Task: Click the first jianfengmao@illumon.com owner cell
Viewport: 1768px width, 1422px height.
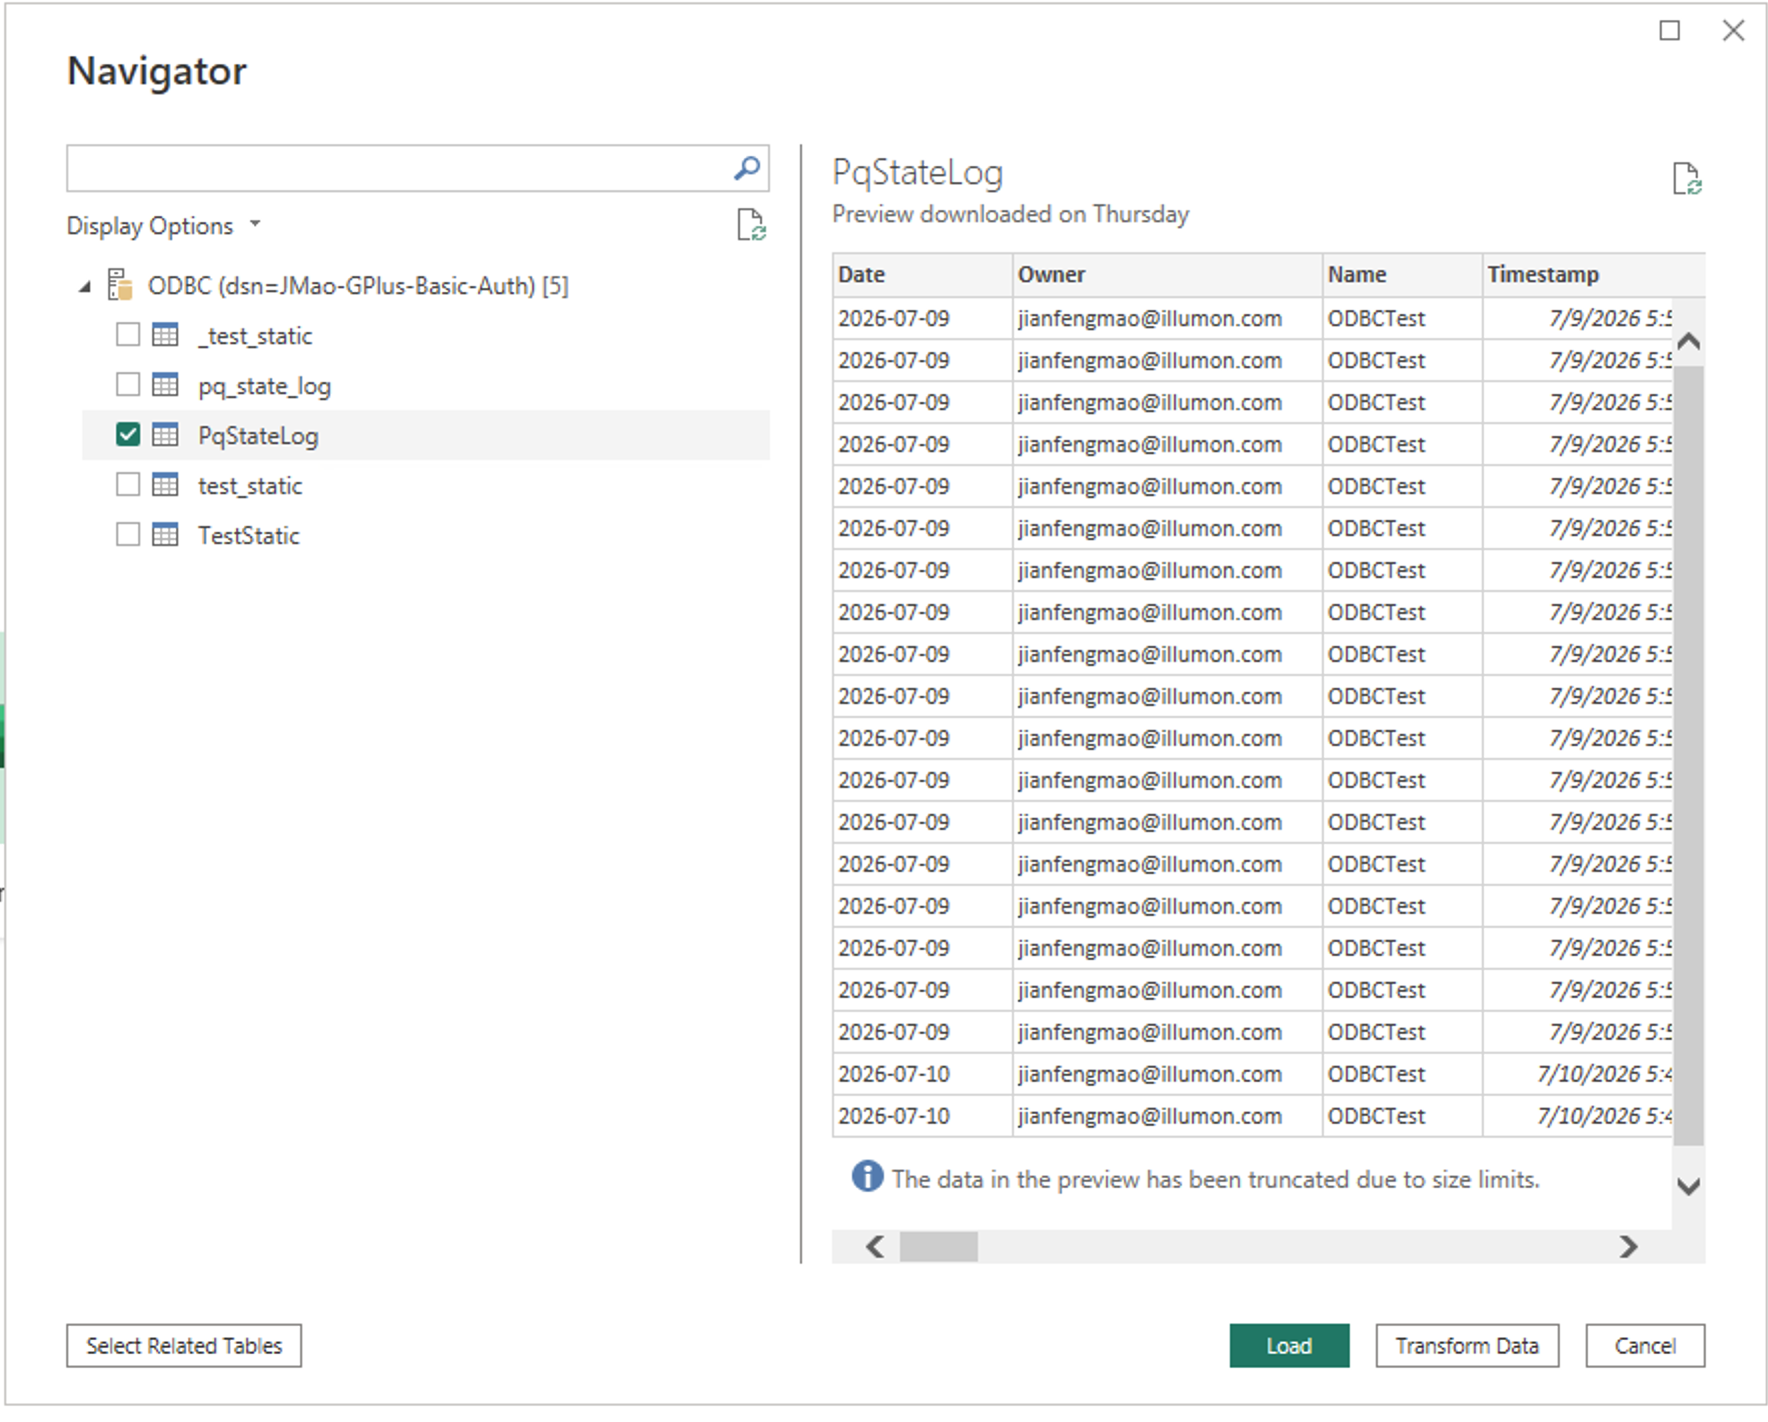Action: pos(1167,318)
